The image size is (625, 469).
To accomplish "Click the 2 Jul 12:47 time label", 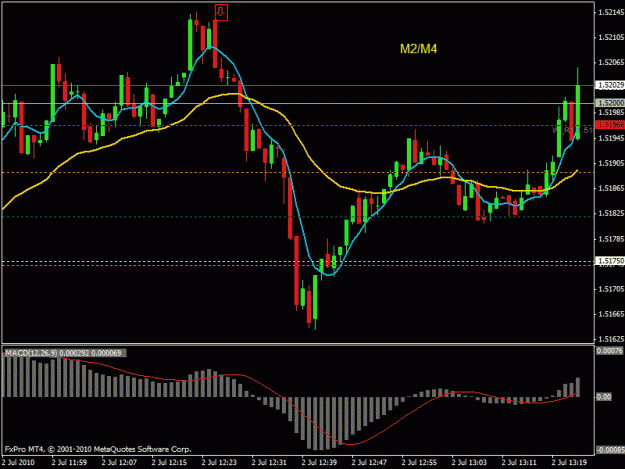I will point(369,462).
